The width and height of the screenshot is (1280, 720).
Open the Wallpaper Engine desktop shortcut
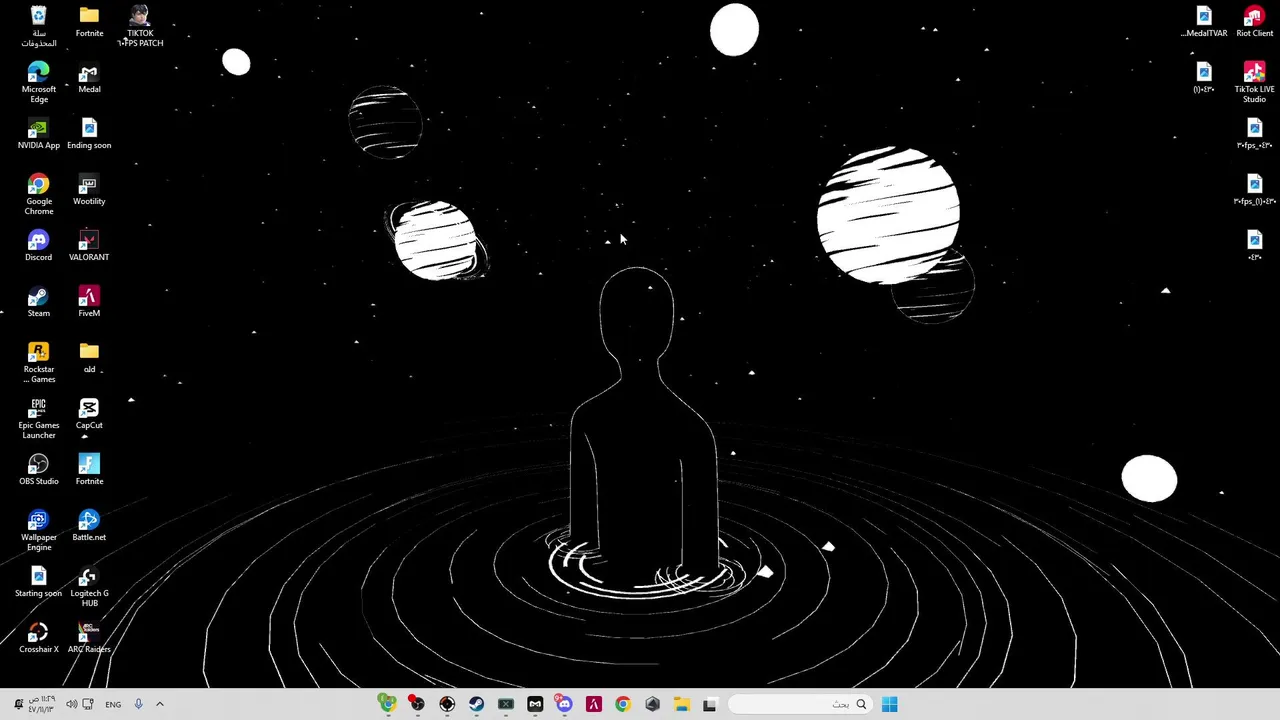click(38, 530)
